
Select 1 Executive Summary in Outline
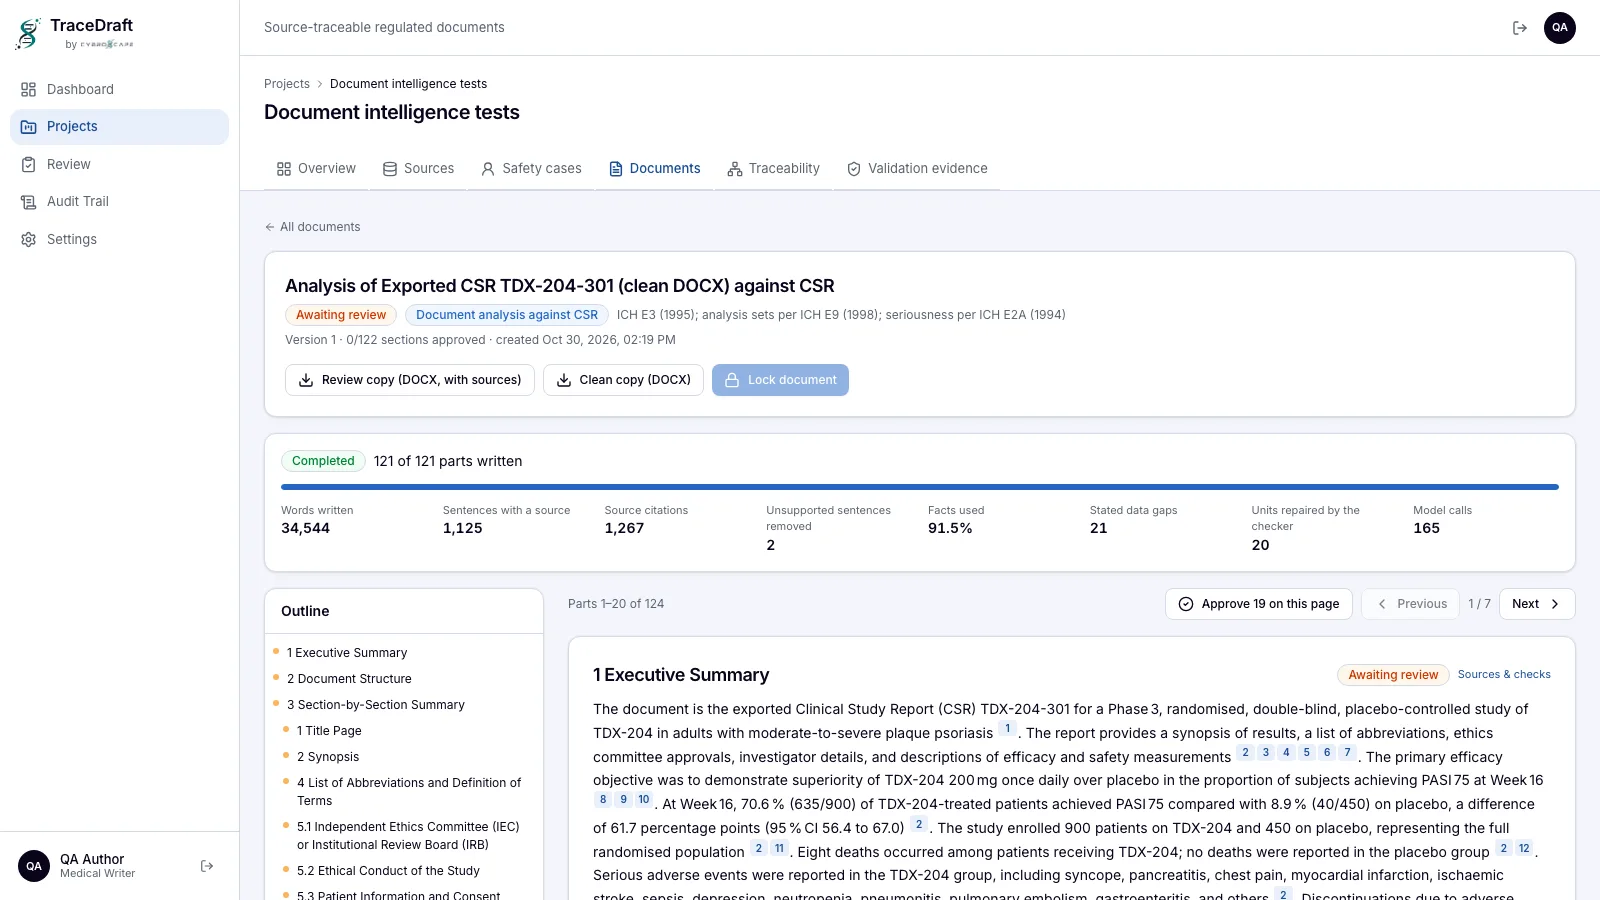(x=347, y=653)
